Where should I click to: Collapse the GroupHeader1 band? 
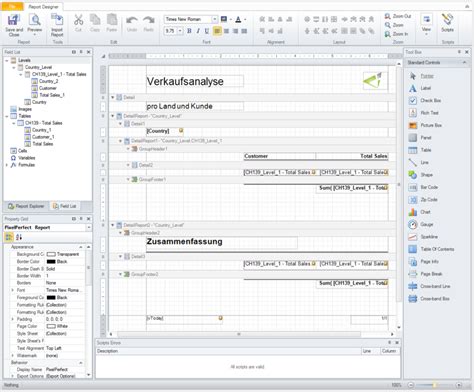tap(128, 149)
